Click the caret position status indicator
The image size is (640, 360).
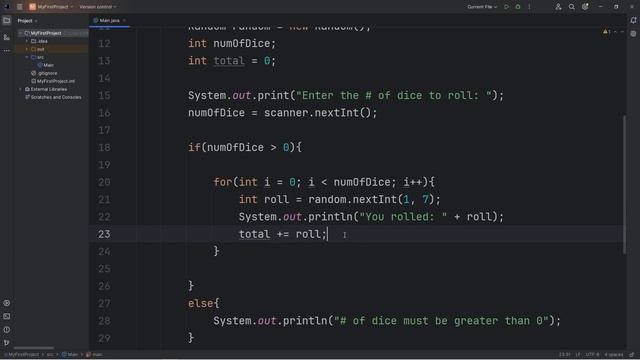(x=565, y=355)
